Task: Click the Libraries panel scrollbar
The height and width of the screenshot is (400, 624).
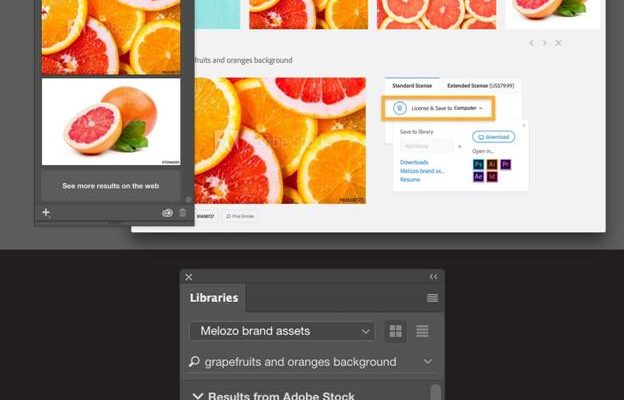Action: point(436,392)
